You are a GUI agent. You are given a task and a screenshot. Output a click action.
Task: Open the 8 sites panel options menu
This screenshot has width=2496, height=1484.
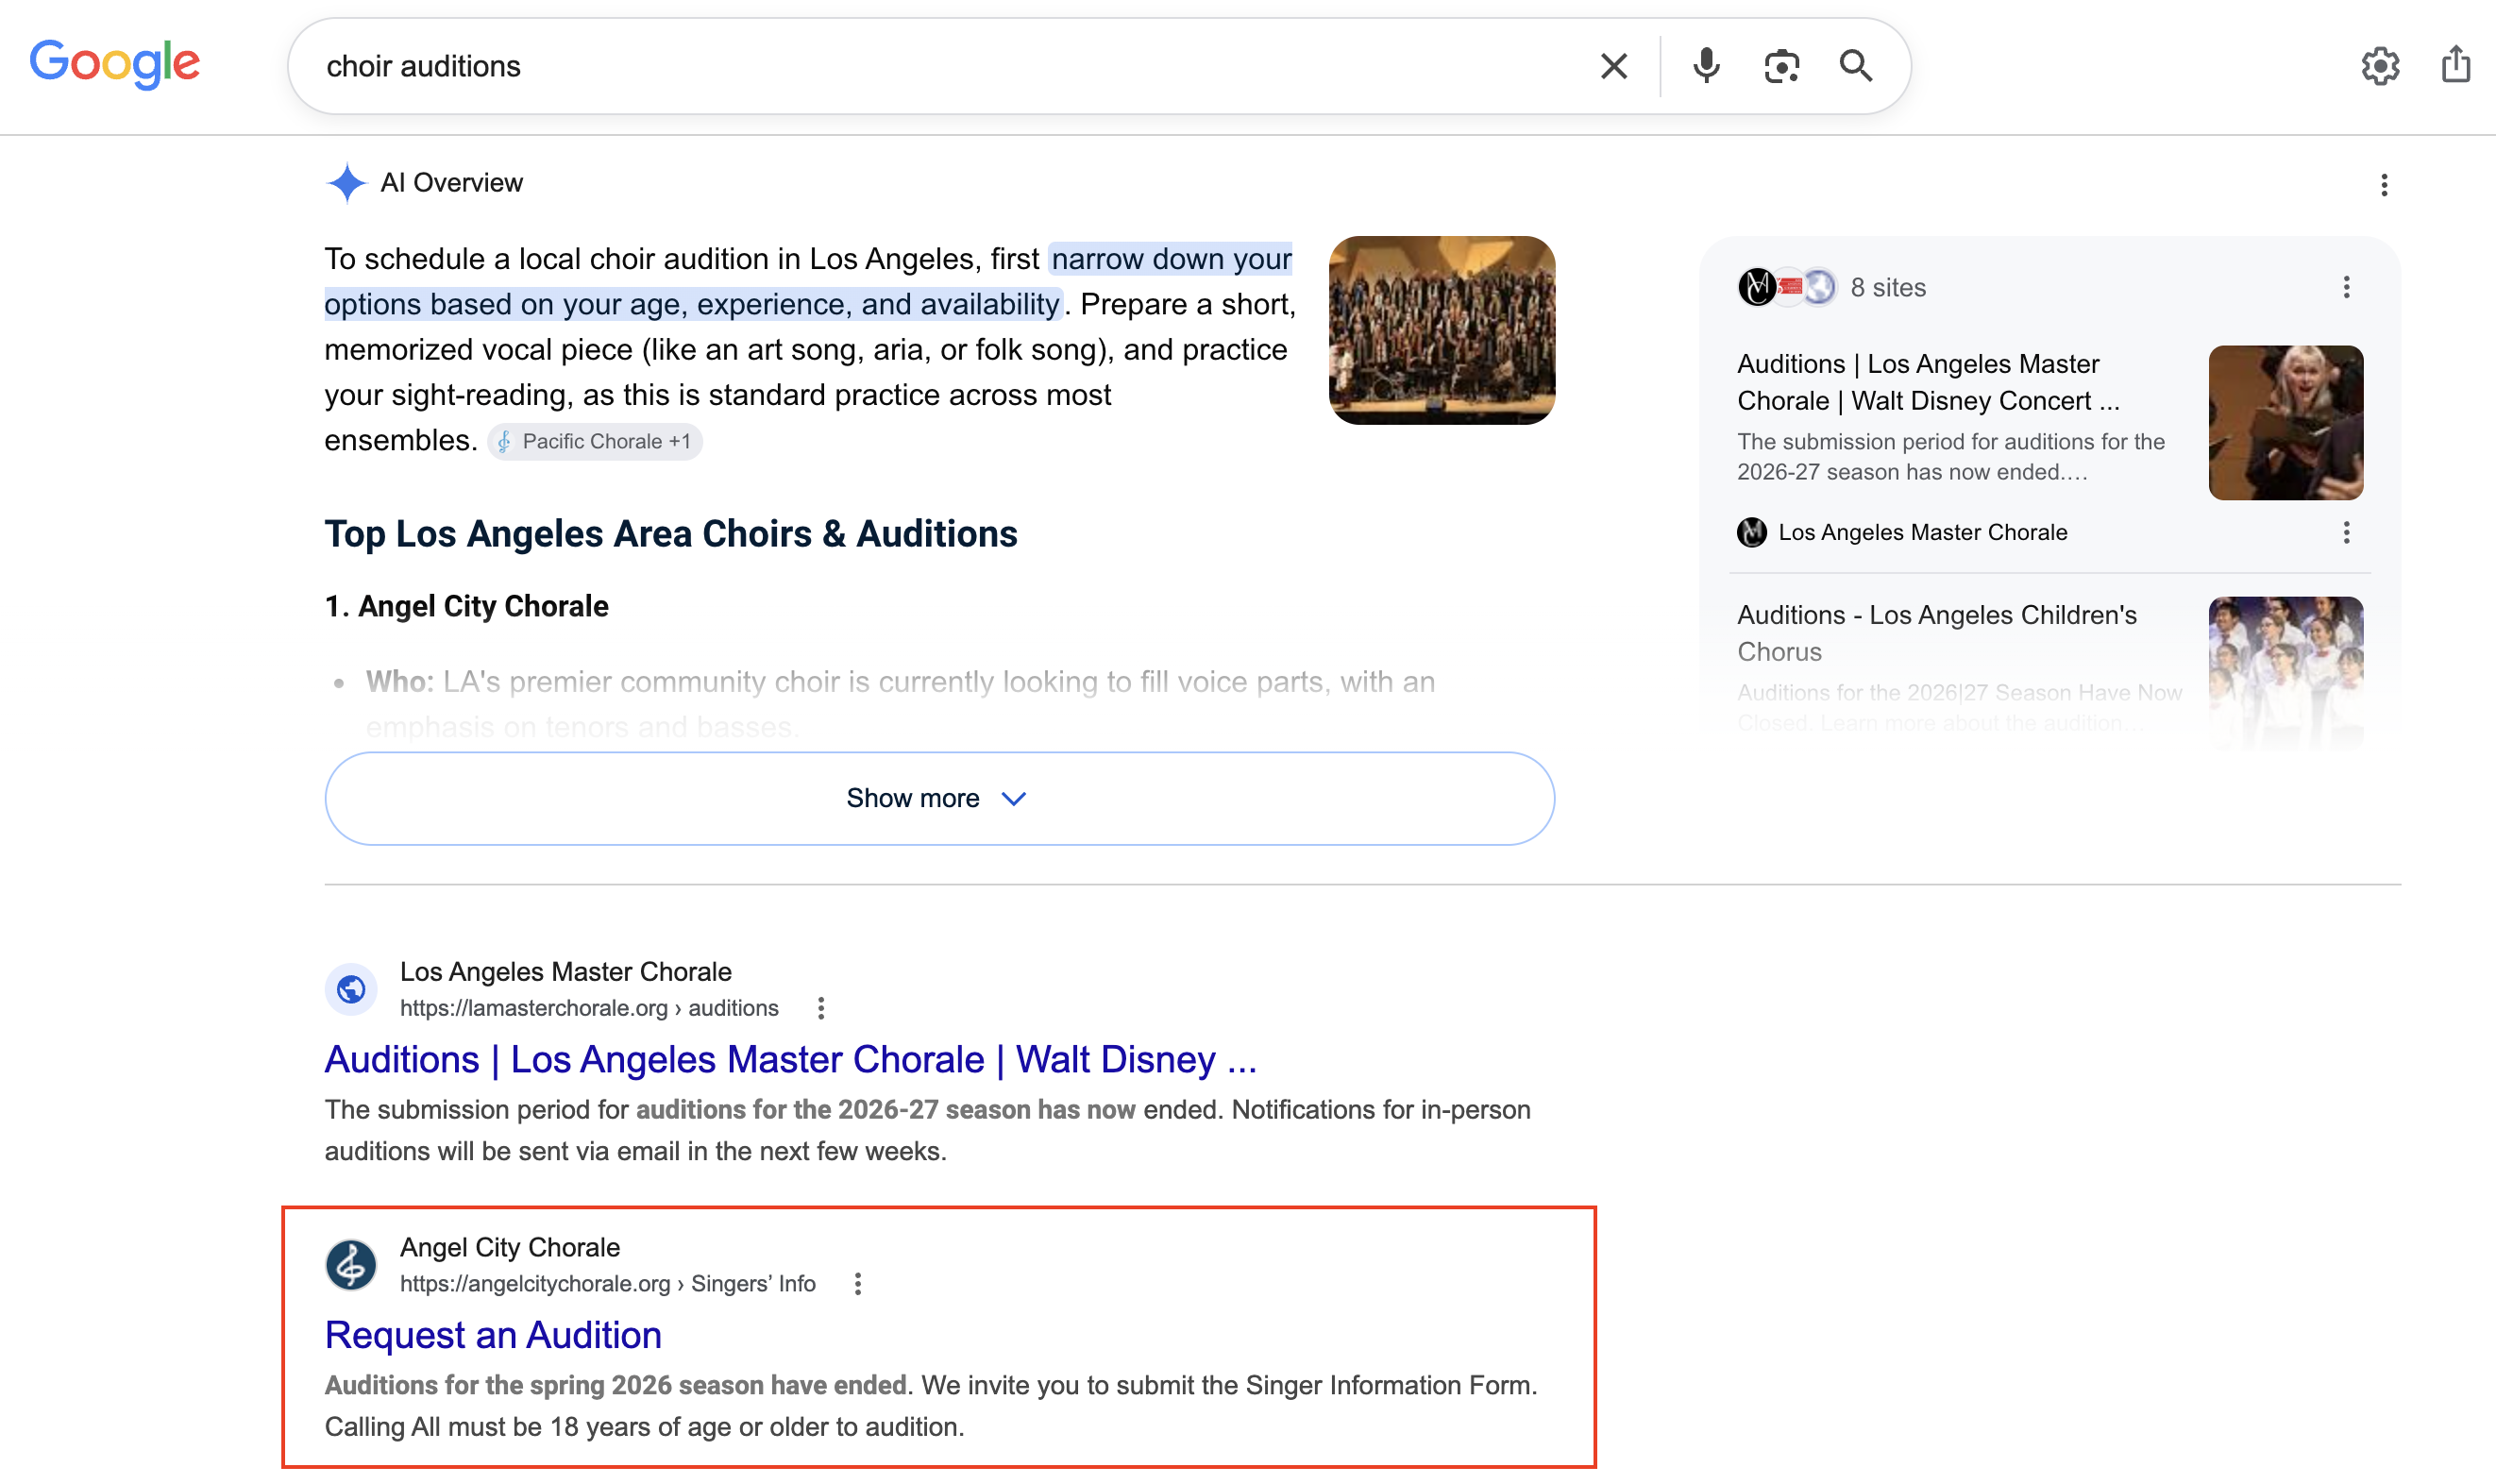(x=2346, y=288)
